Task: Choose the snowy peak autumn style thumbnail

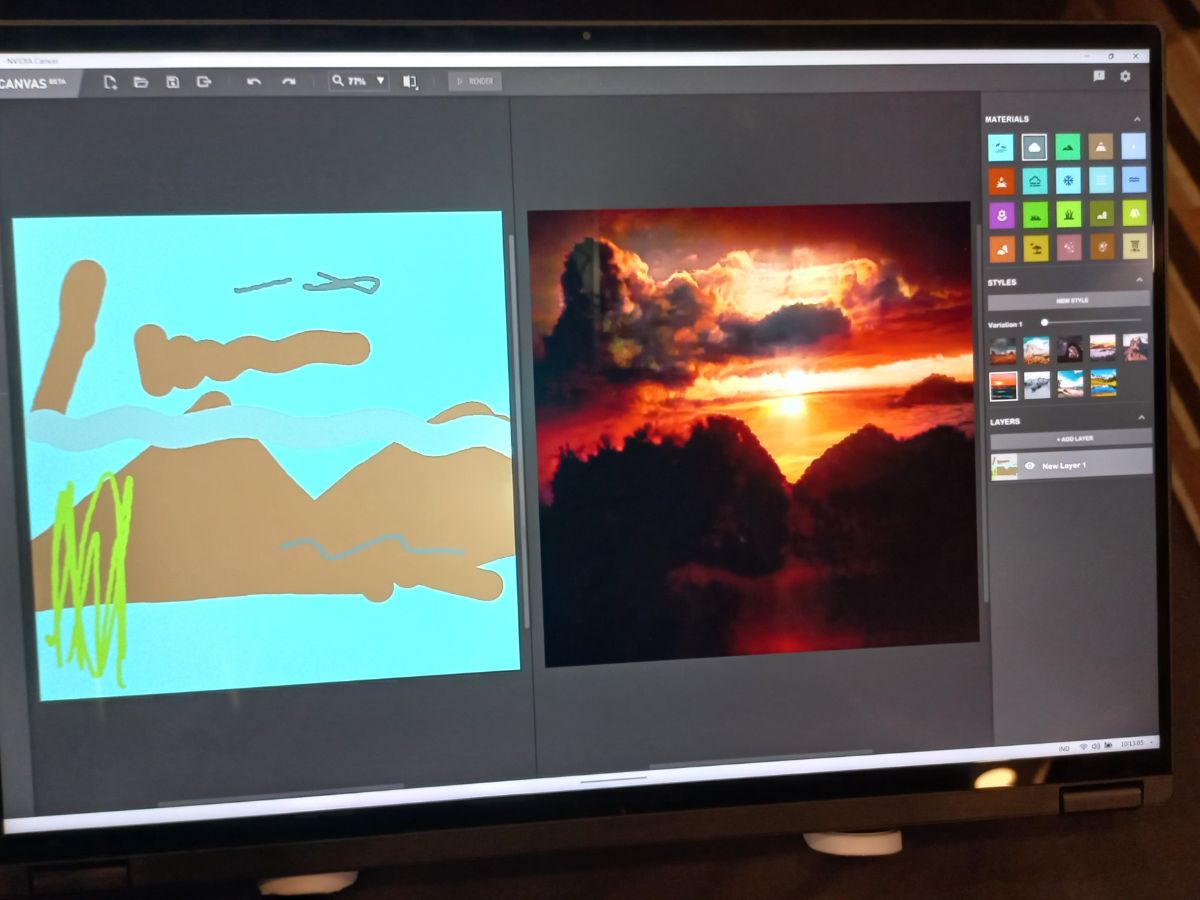Action: tap(1037, 349)
